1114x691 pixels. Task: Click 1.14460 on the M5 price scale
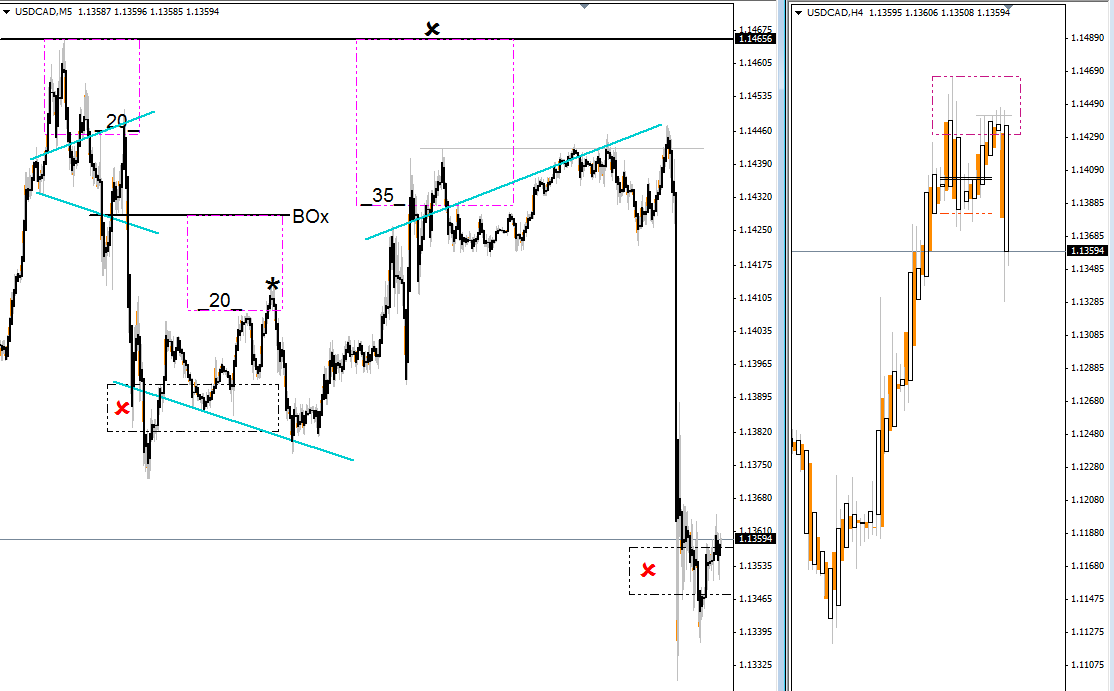click(x=755, y=131)
